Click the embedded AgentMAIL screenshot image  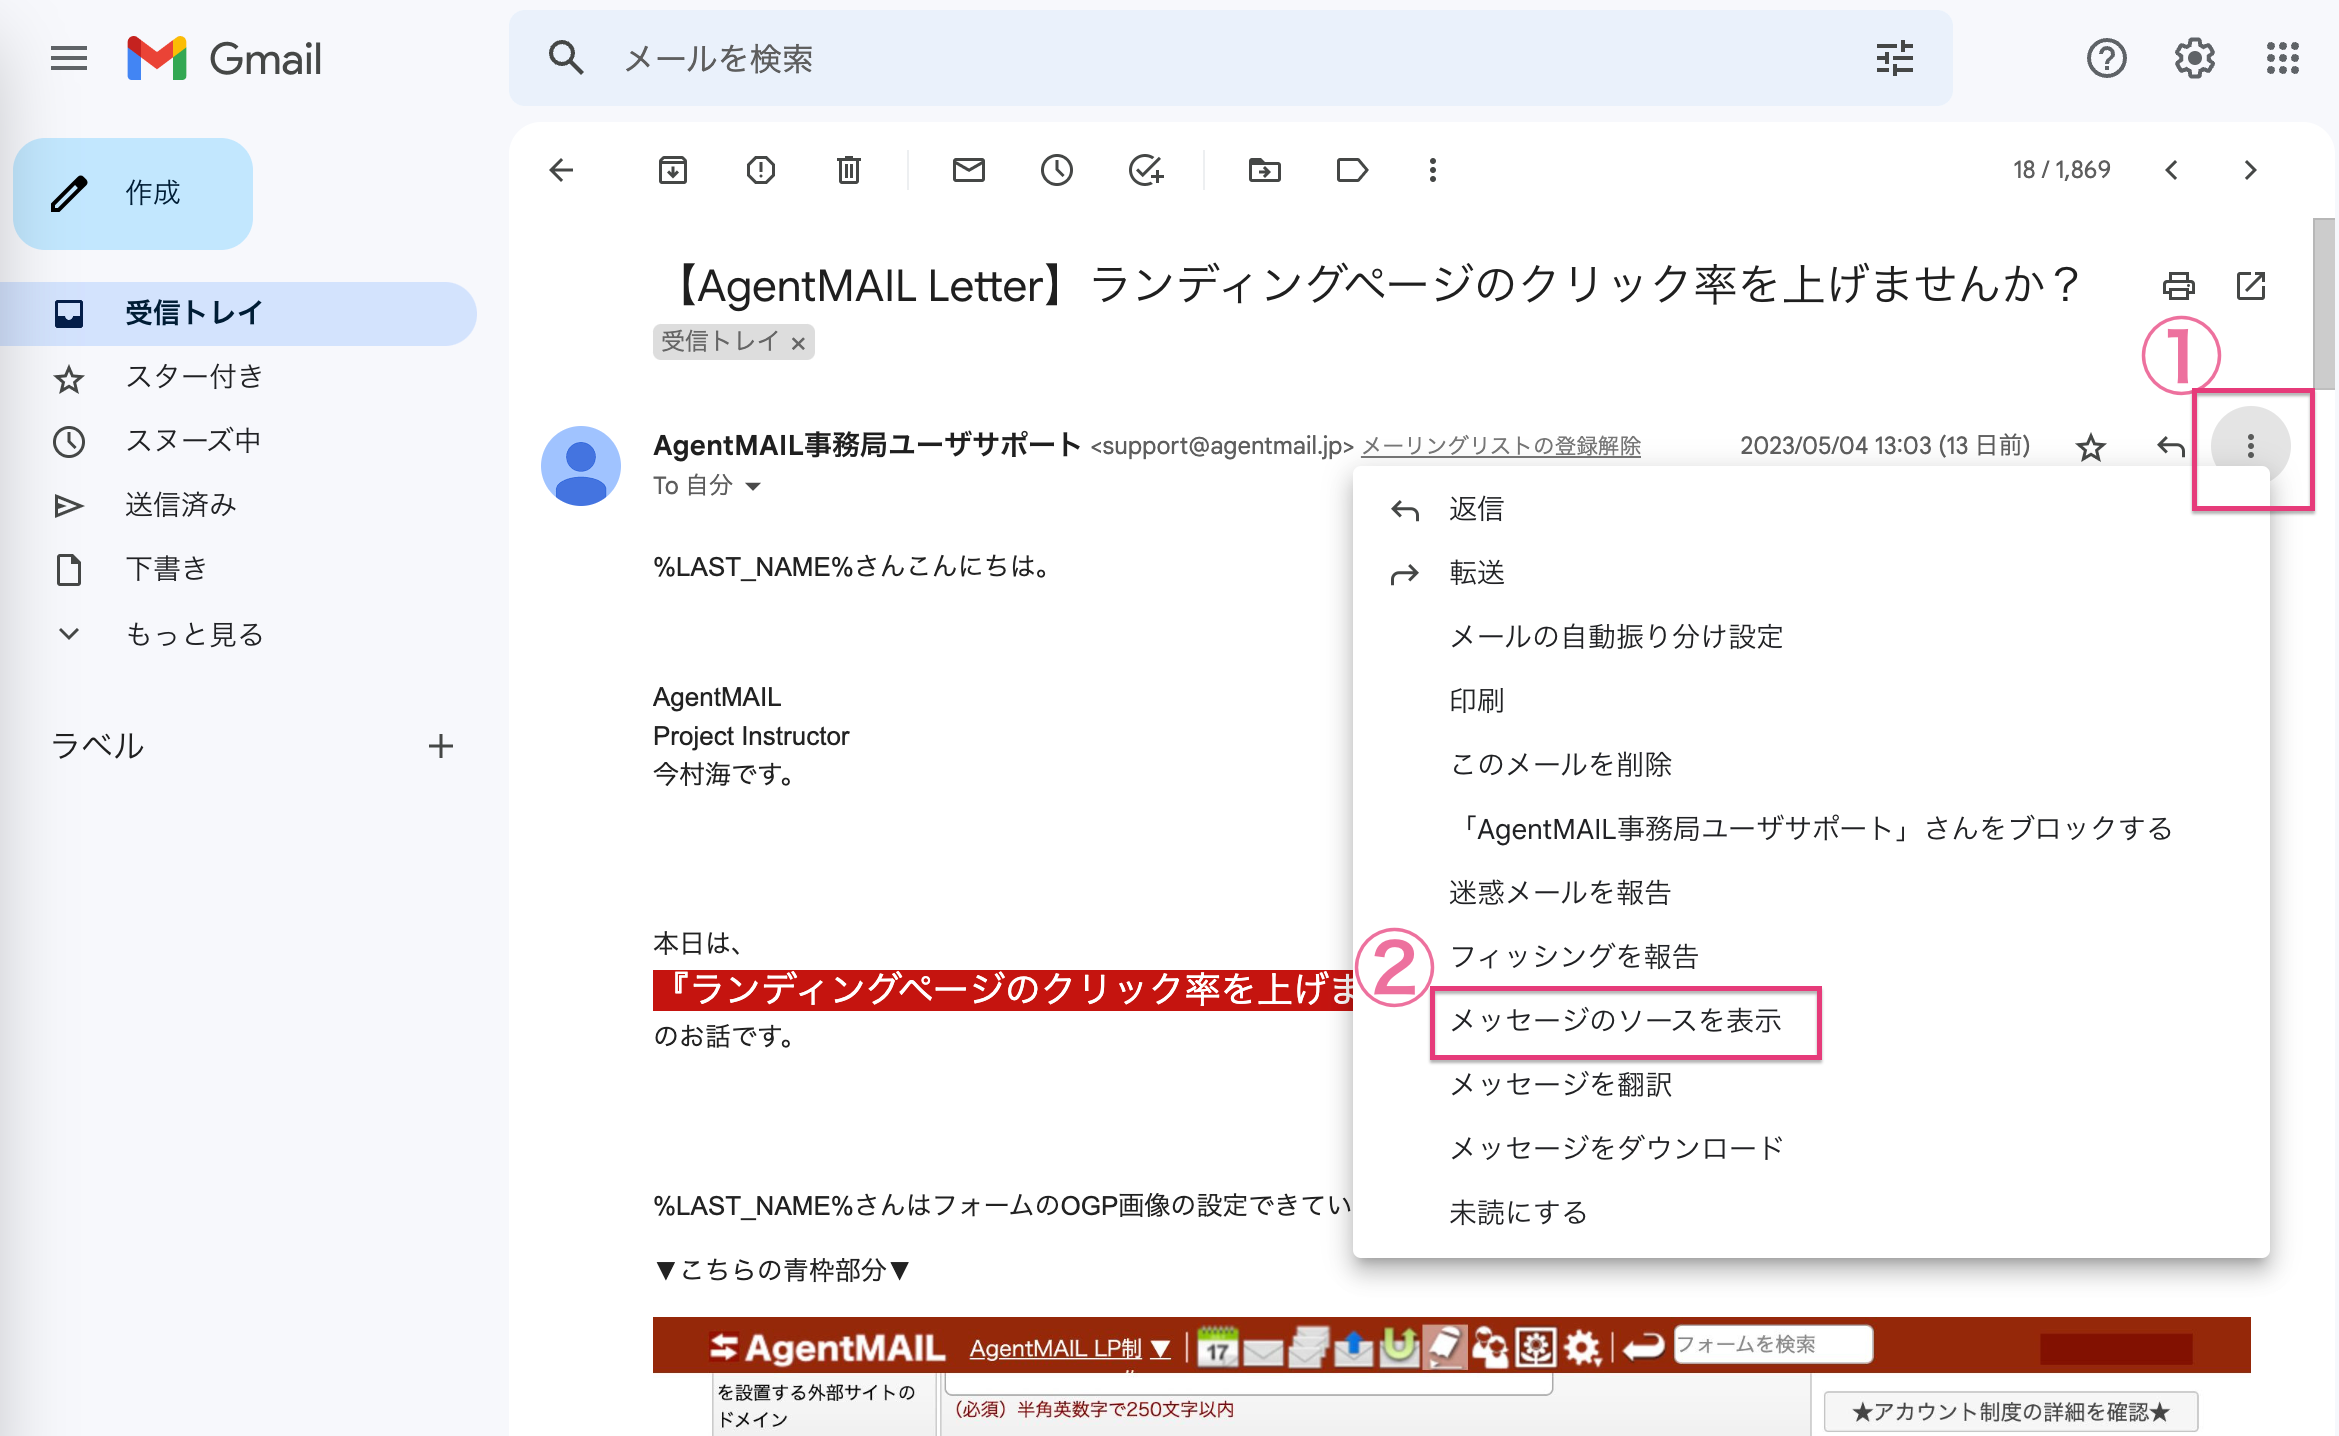click(x=1451, y=1376)
